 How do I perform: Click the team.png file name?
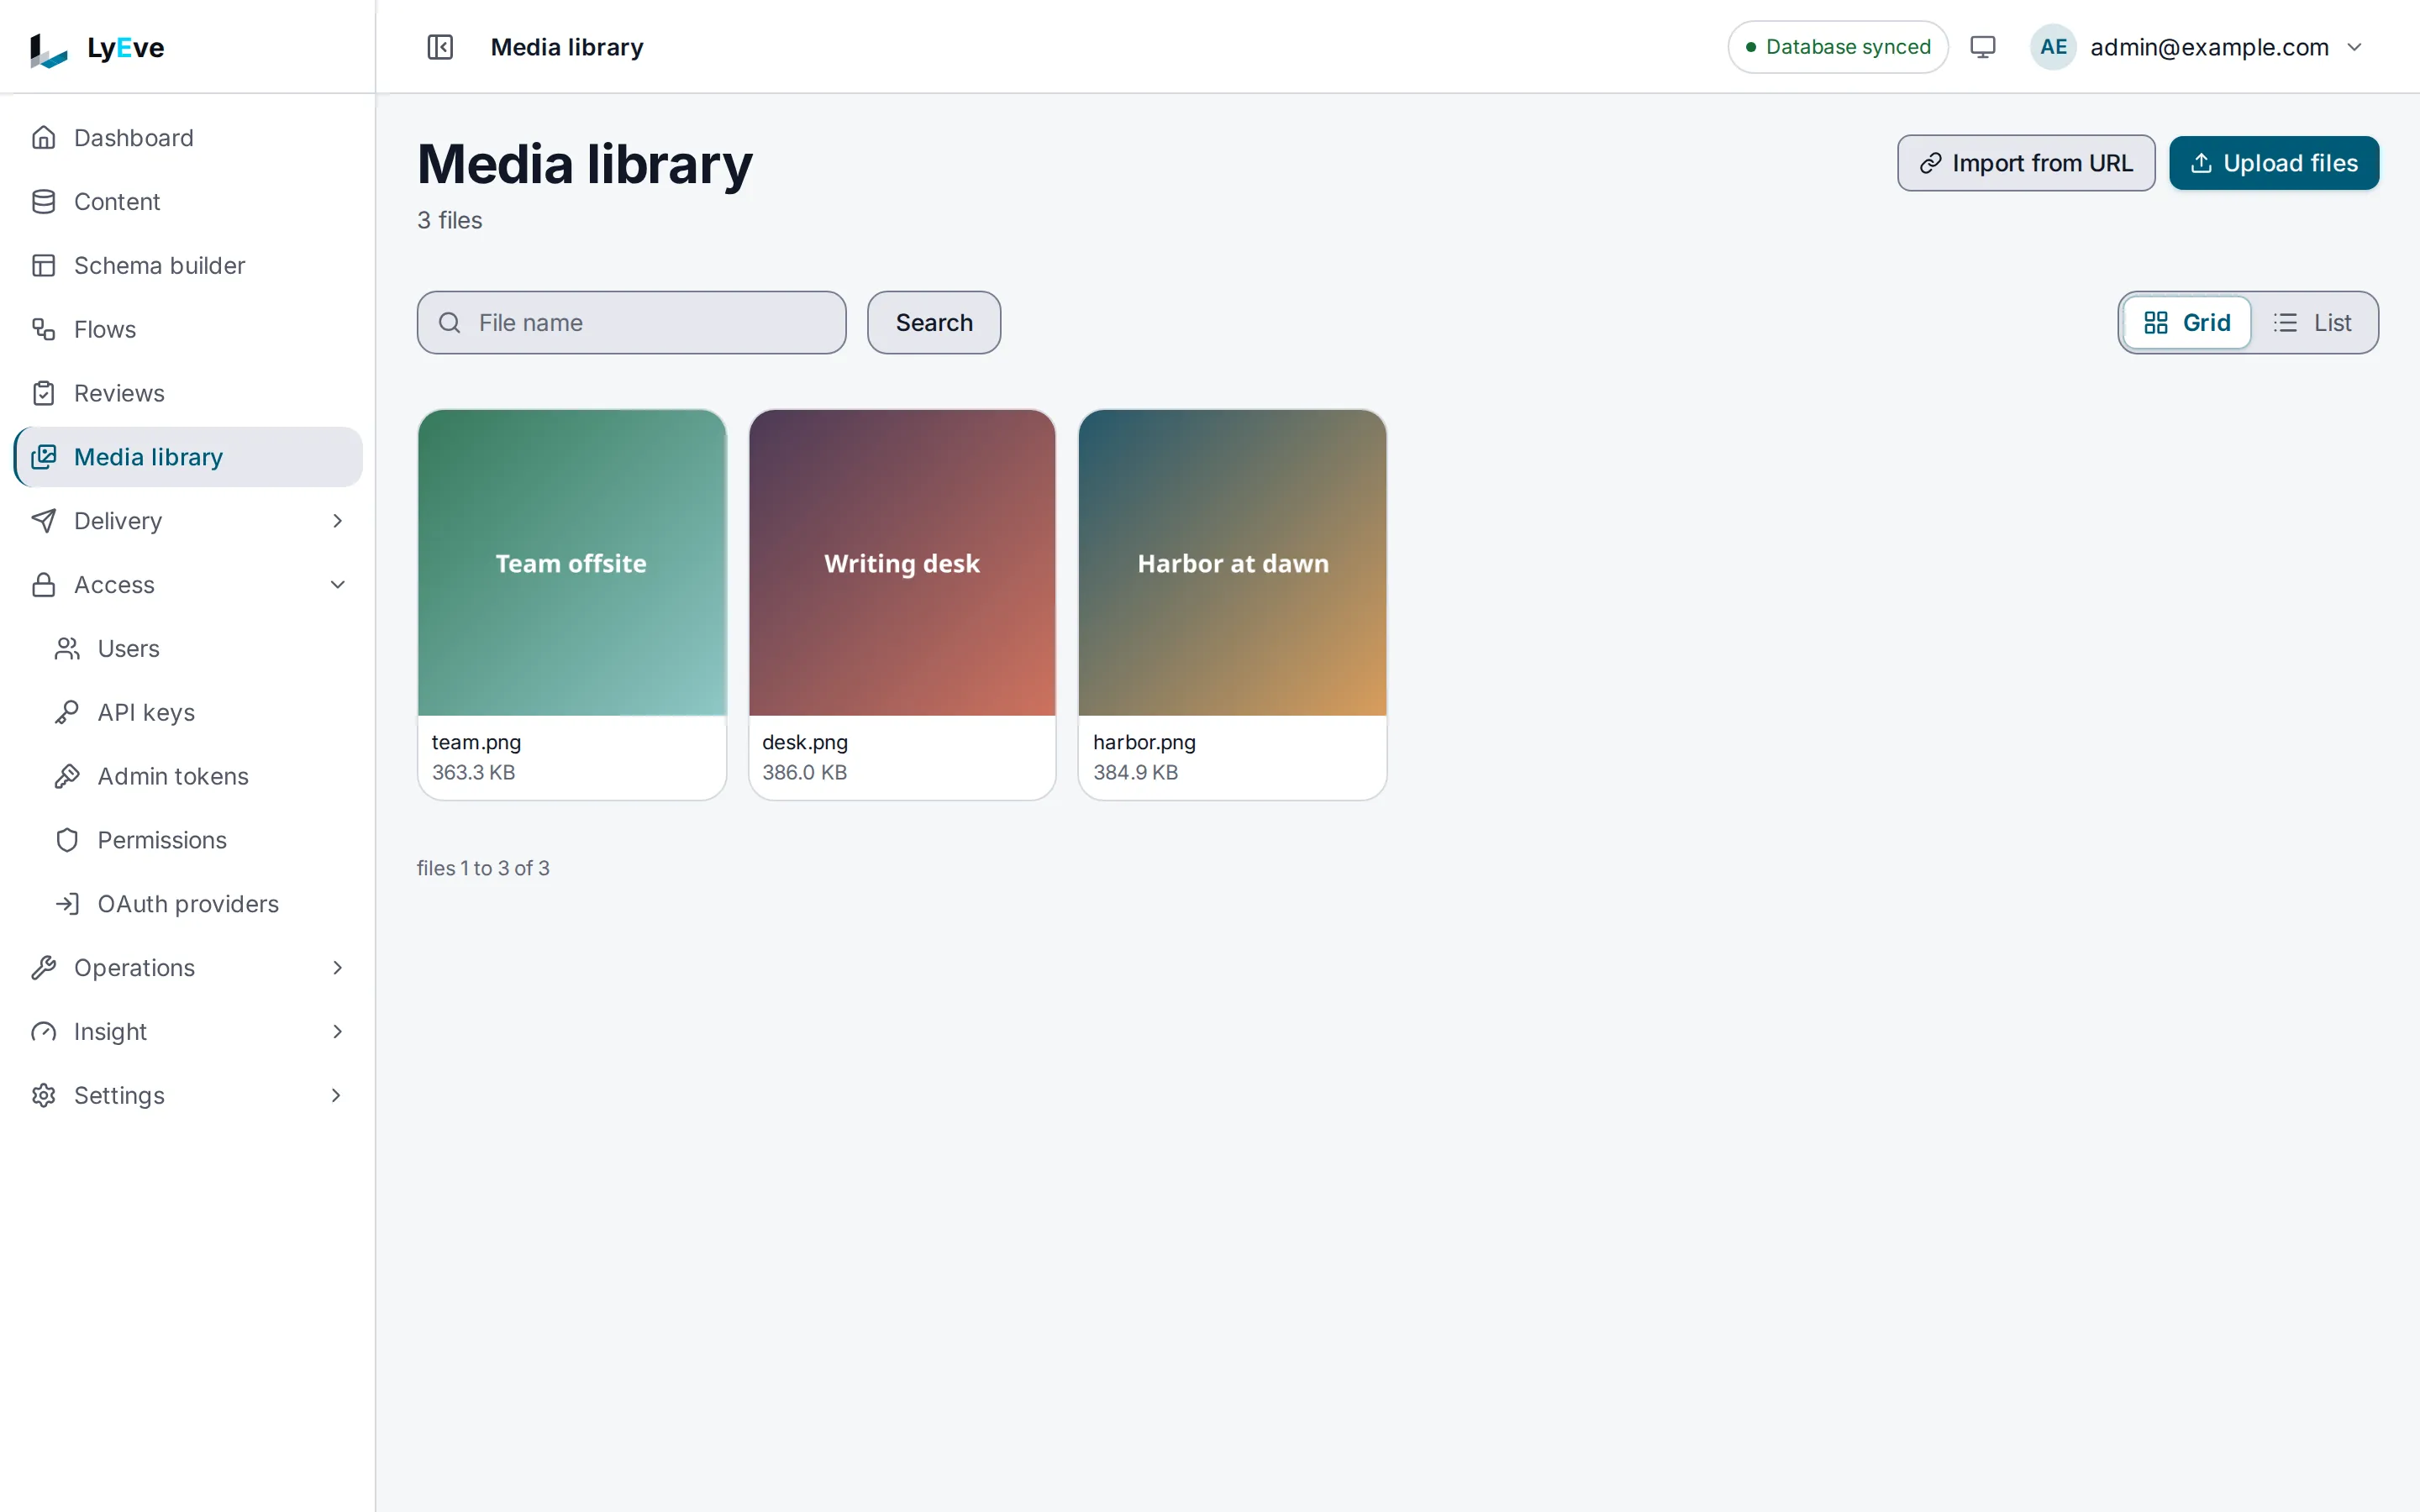[476, 742]
